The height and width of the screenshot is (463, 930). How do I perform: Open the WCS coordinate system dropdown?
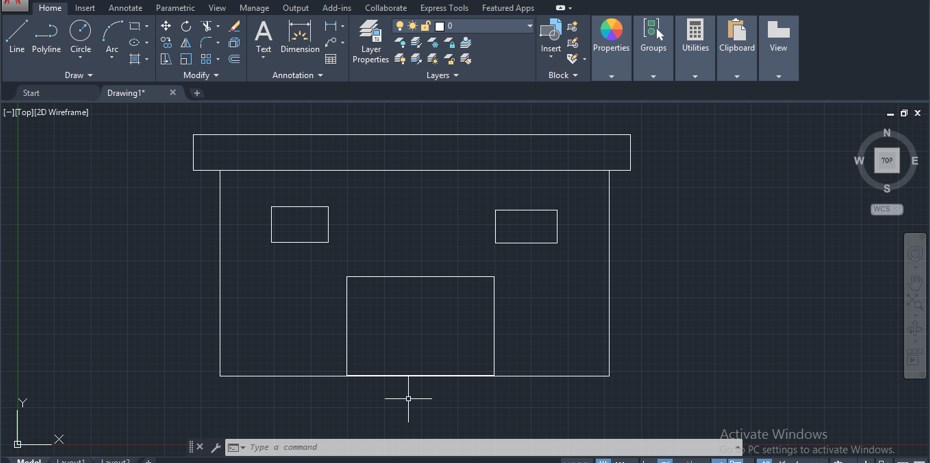point(887,209)
